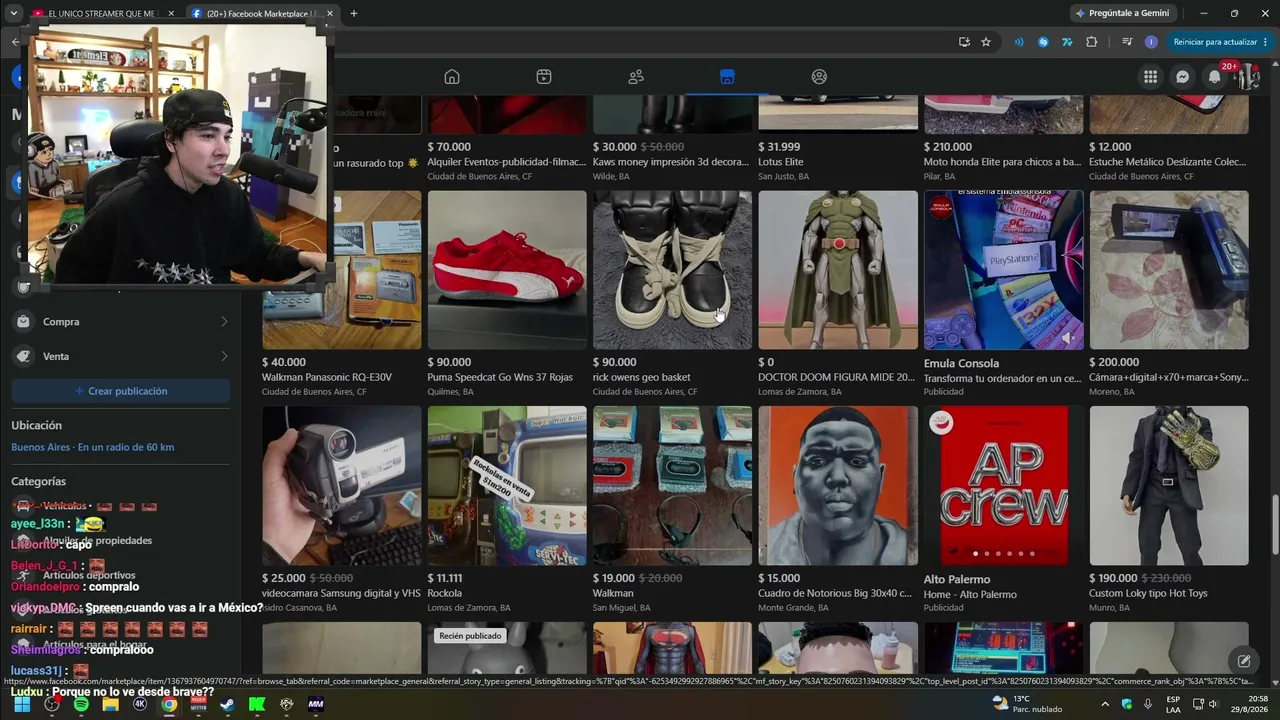Open the Chrome media controls icon
Screen dimensions: 1280x720
pyautogui.click(x=1127, y=42)
